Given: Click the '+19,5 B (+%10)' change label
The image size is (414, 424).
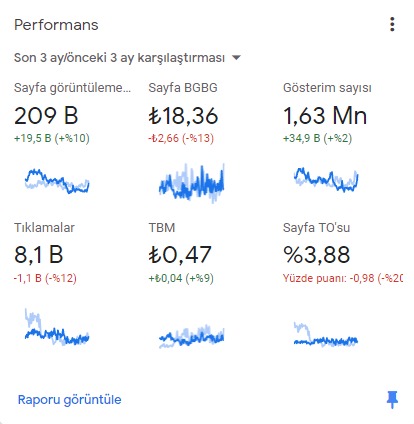Looking at the screenshot, I should click(x=52, y=138).
